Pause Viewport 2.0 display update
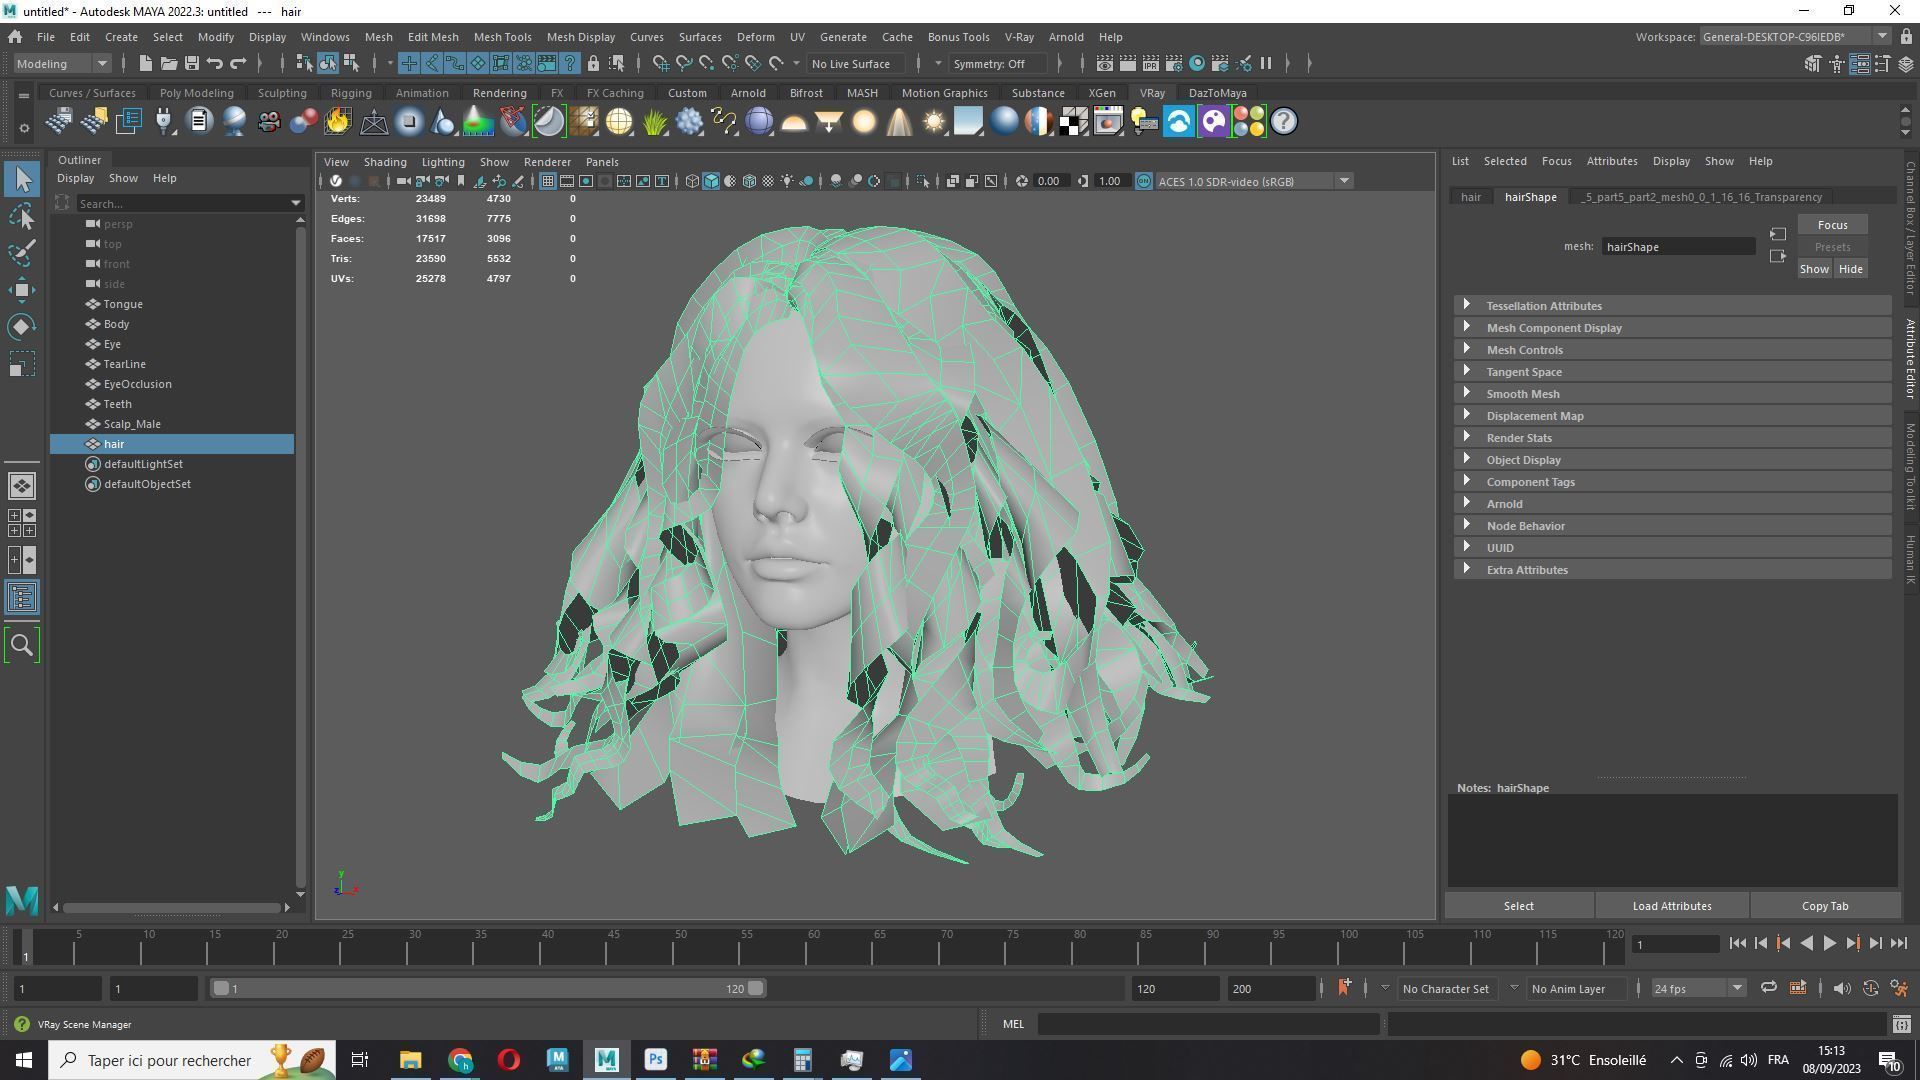The height and width of the screenshot is (1080, 1920). pyautogui.click(x=1266, y=64)
